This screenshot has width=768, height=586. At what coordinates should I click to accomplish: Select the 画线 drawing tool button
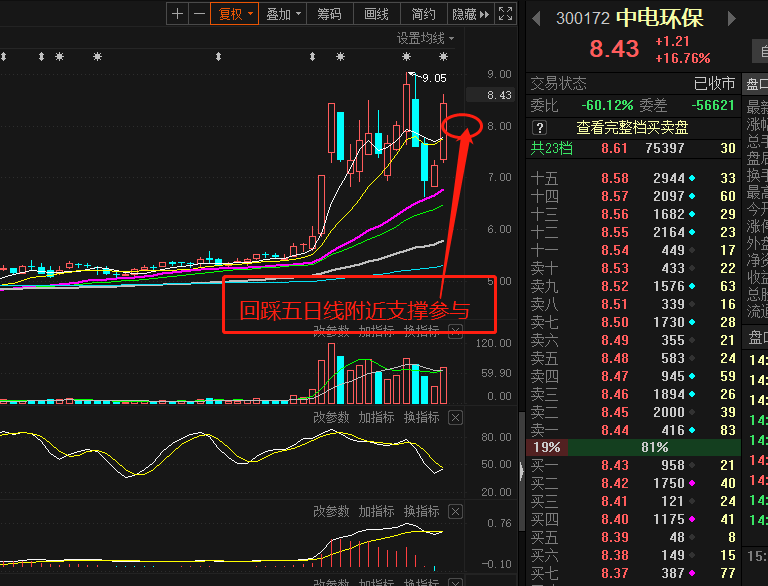click(x=377, y=14)
